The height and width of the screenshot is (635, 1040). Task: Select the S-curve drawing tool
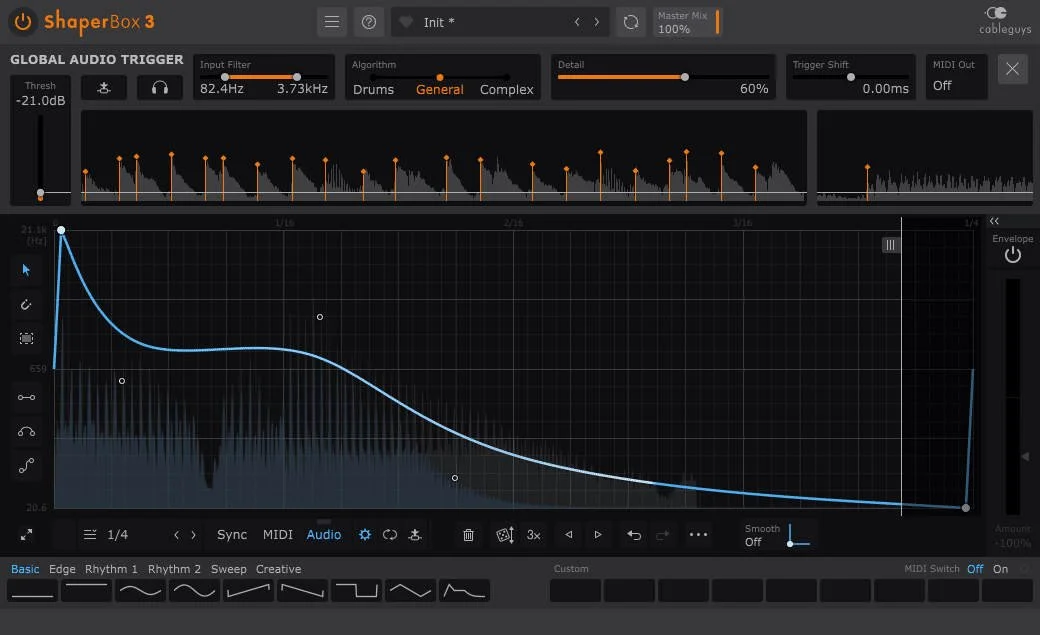[x=26, y=465]
